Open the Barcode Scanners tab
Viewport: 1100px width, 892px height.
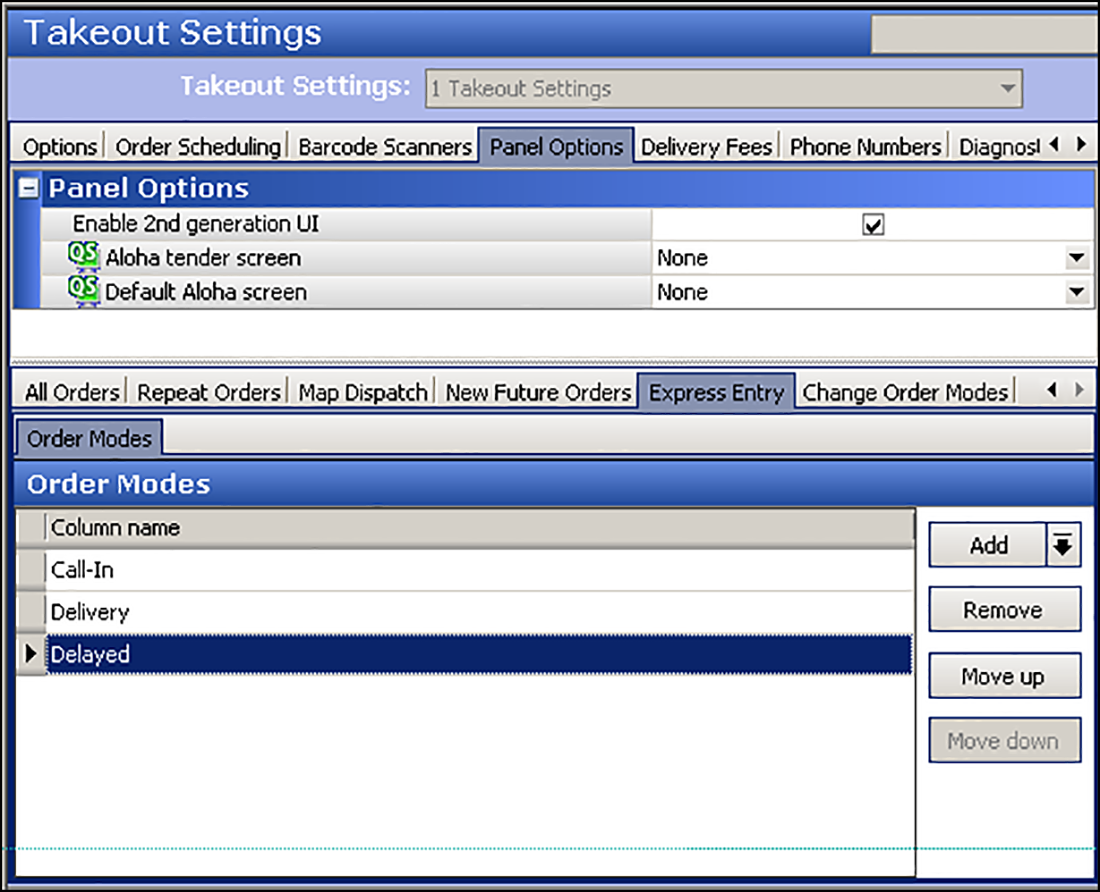(384, 146)
